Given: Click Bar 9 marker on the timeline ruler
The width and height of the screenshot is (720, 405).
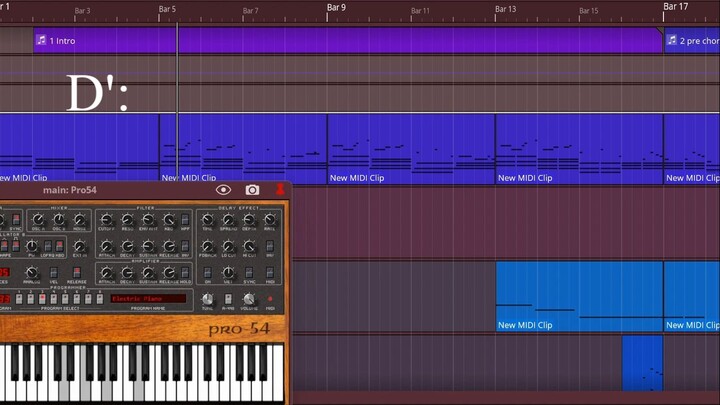Looking at the screenshot, I should click(x=337, y=8).
